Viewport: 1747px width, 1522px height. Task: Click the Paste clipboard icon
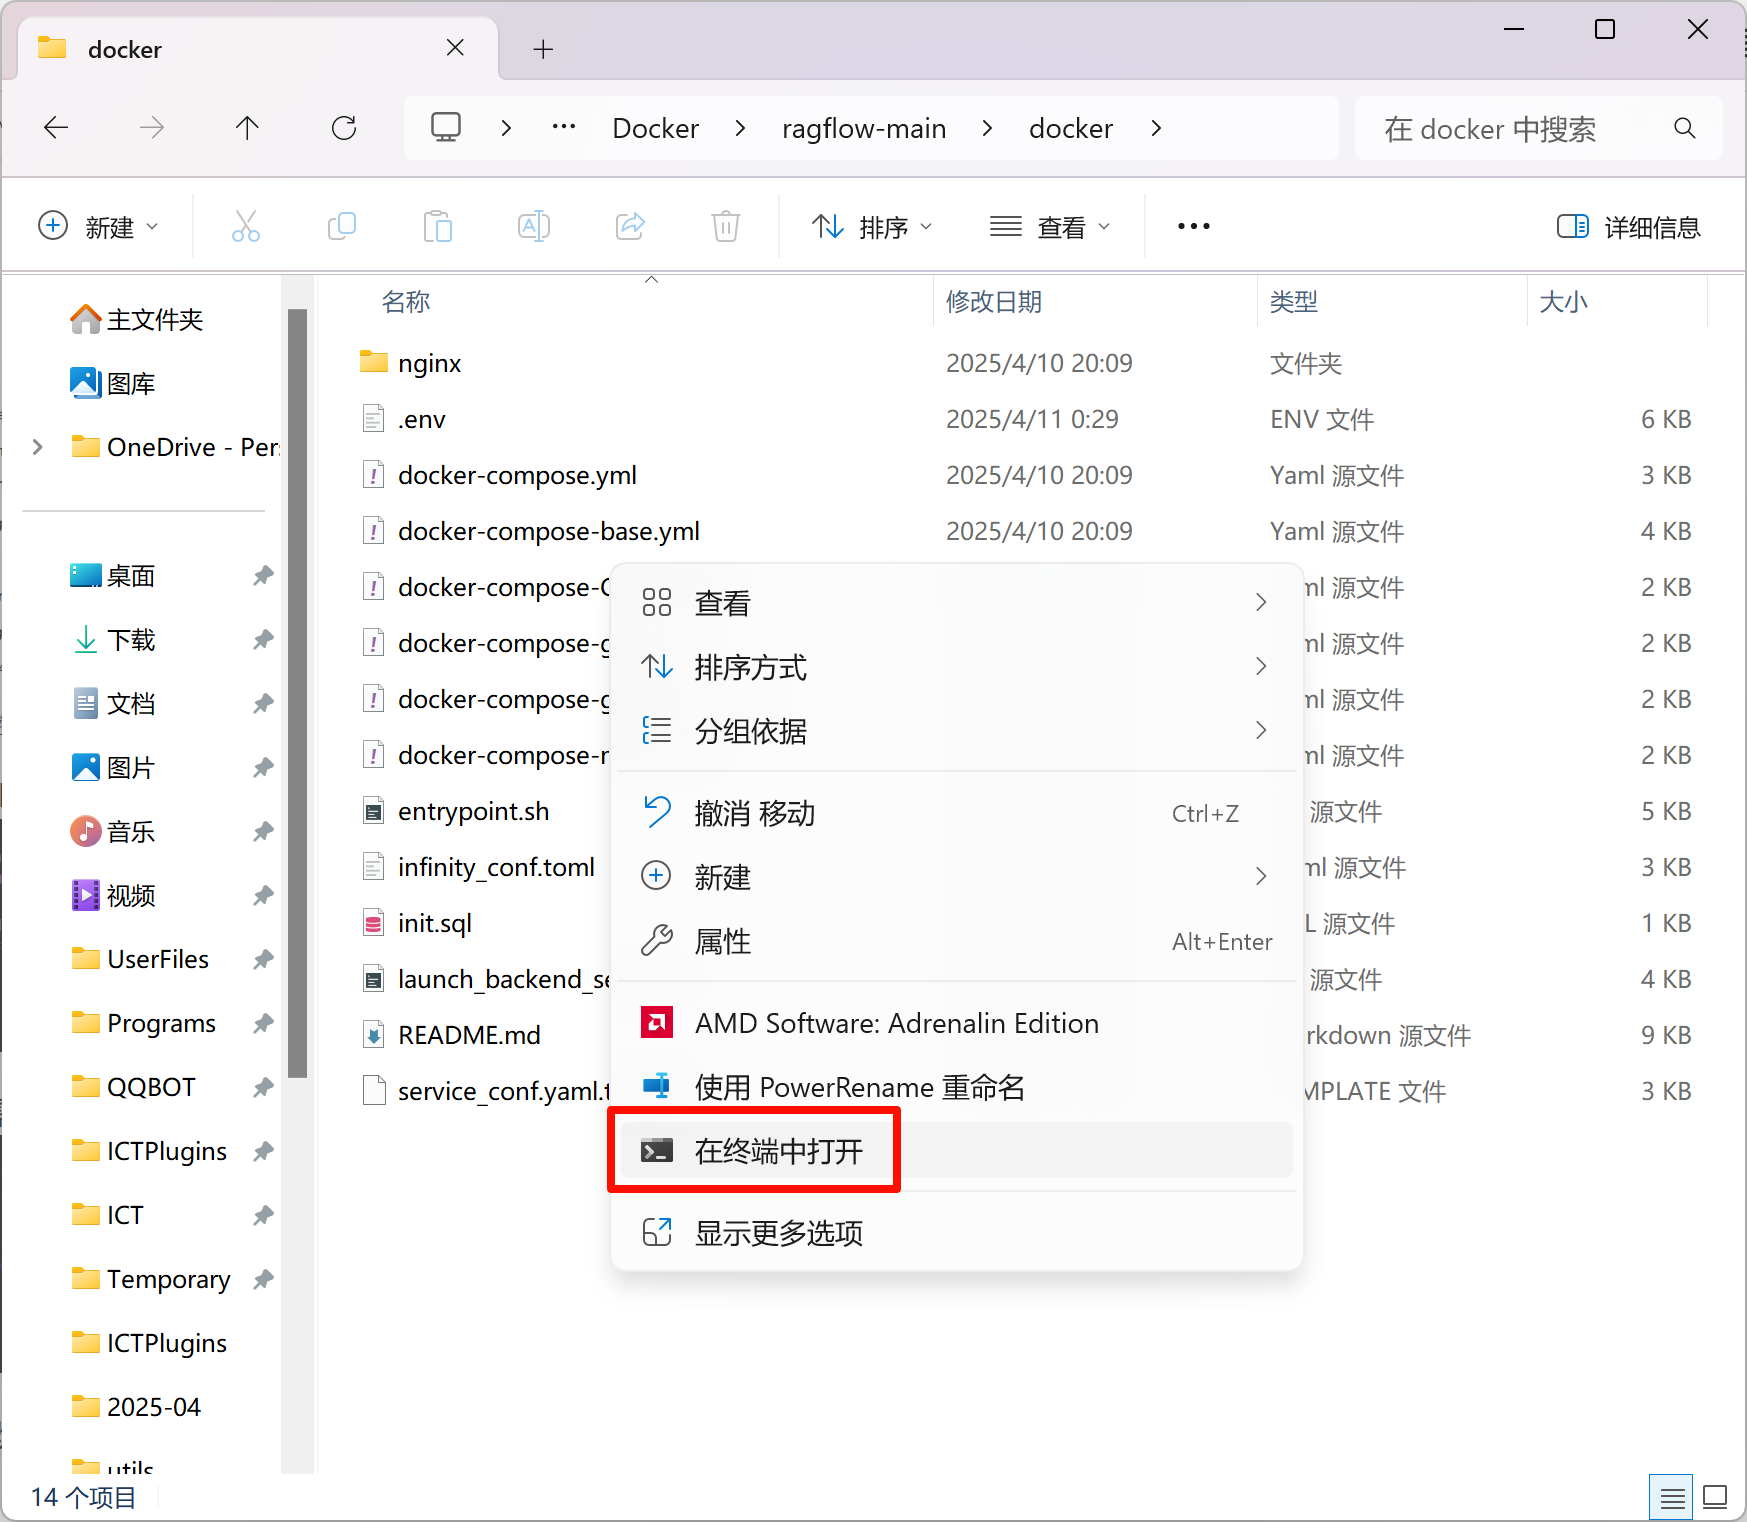437,227
